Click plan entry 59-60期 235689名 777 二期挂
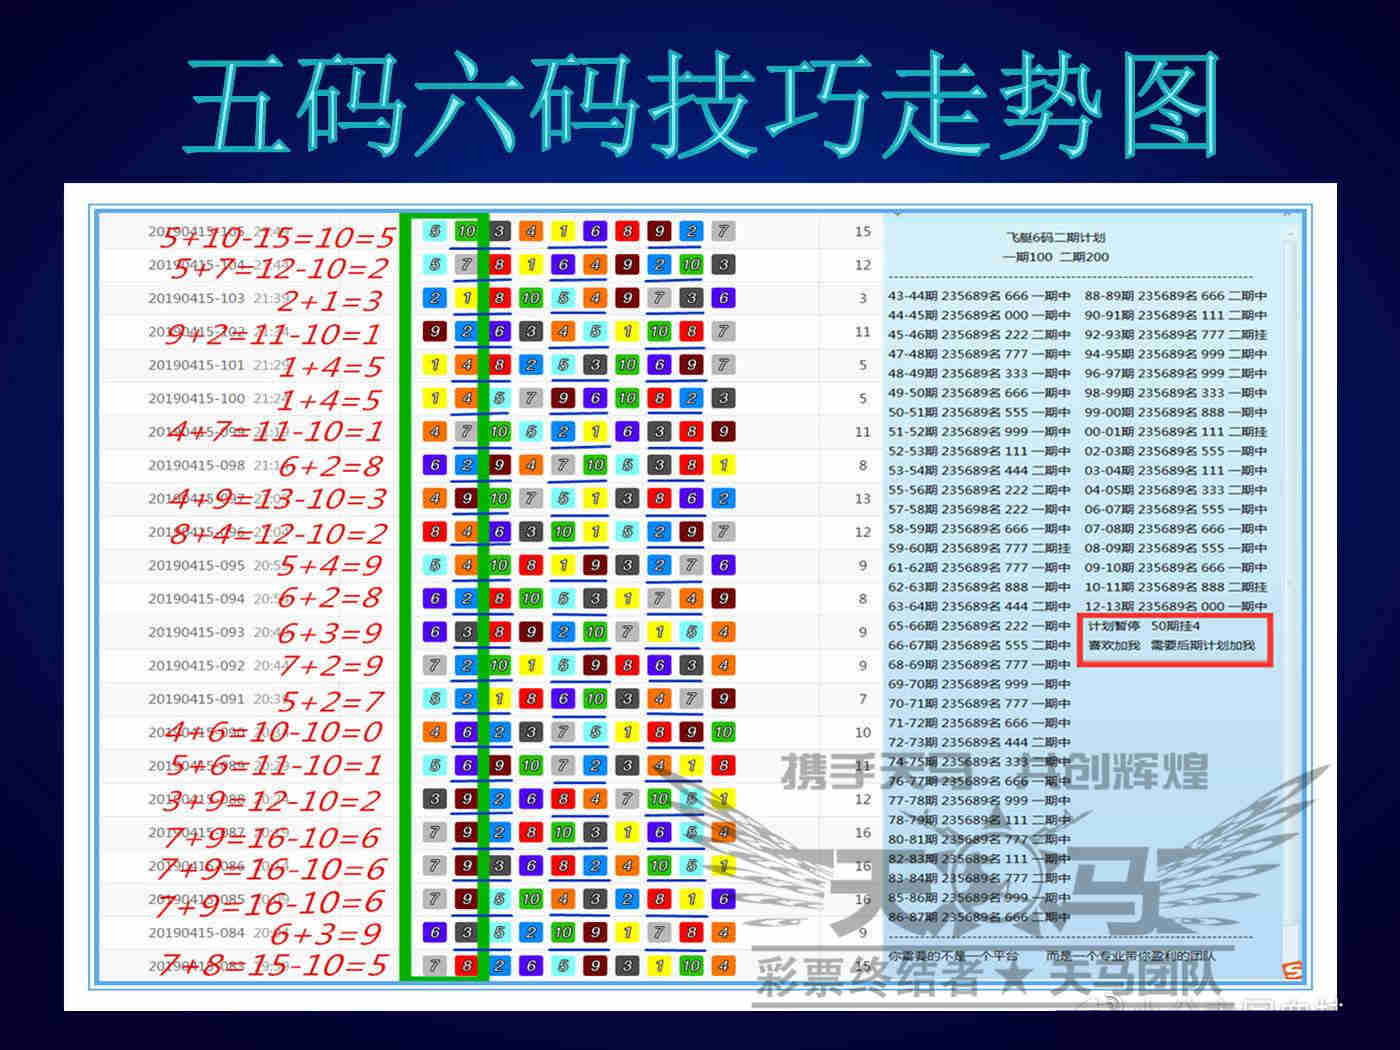This screenshot has width=1400, height=1050. [x=979, y=548]
